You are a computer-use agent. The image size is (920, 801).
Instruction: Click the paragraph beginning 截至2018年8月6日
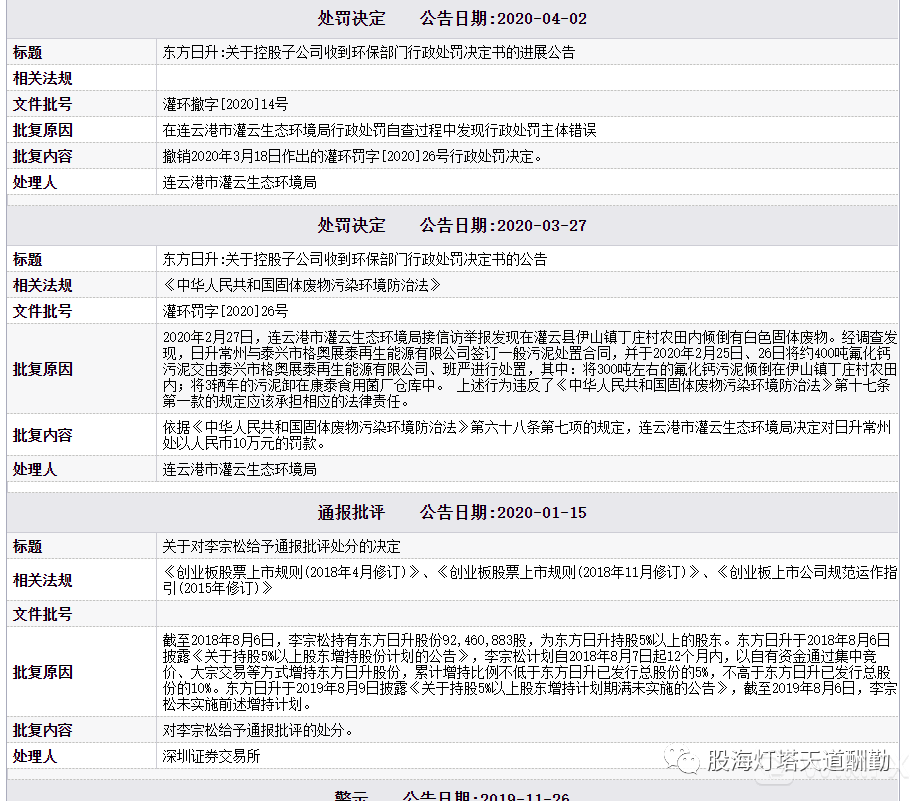pos(530,672)
